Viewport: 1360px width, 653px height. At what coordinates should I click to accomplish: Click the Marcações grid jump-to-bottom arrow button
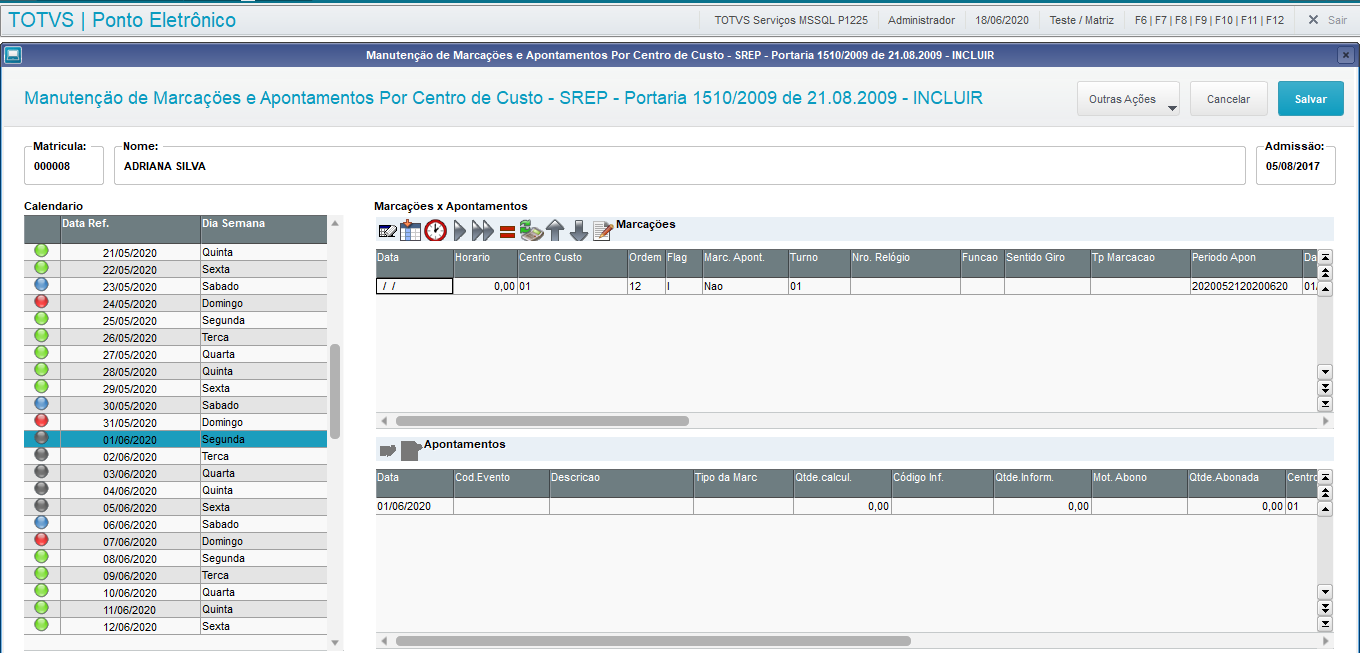(x=1325, y=404)
